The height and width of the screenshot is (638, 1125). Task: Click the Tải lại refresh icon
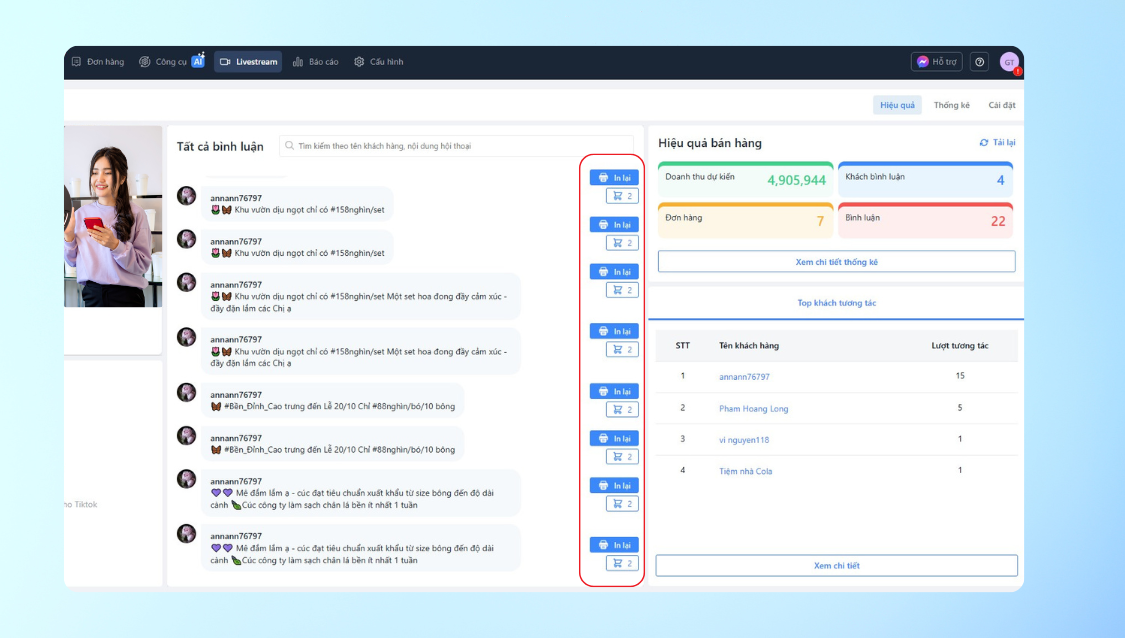(x=984, y=143)
